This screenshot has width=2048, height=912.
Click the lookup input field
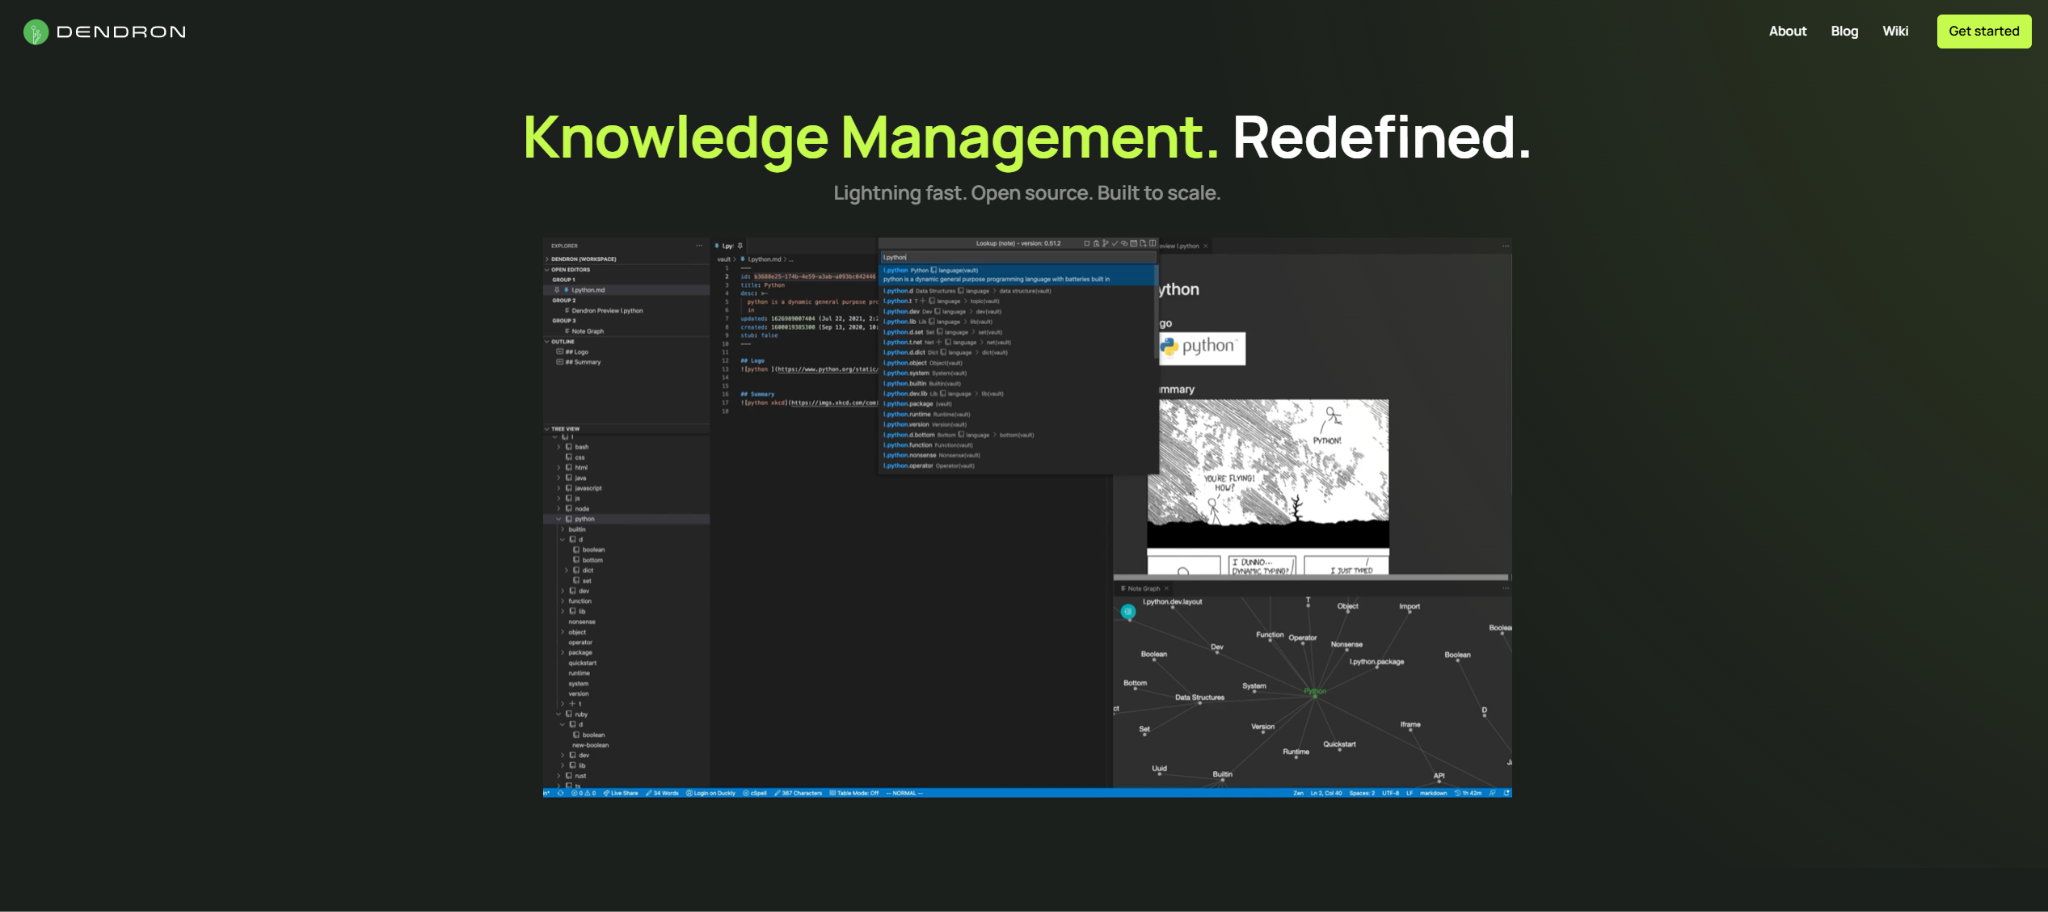click(1015, 257)
